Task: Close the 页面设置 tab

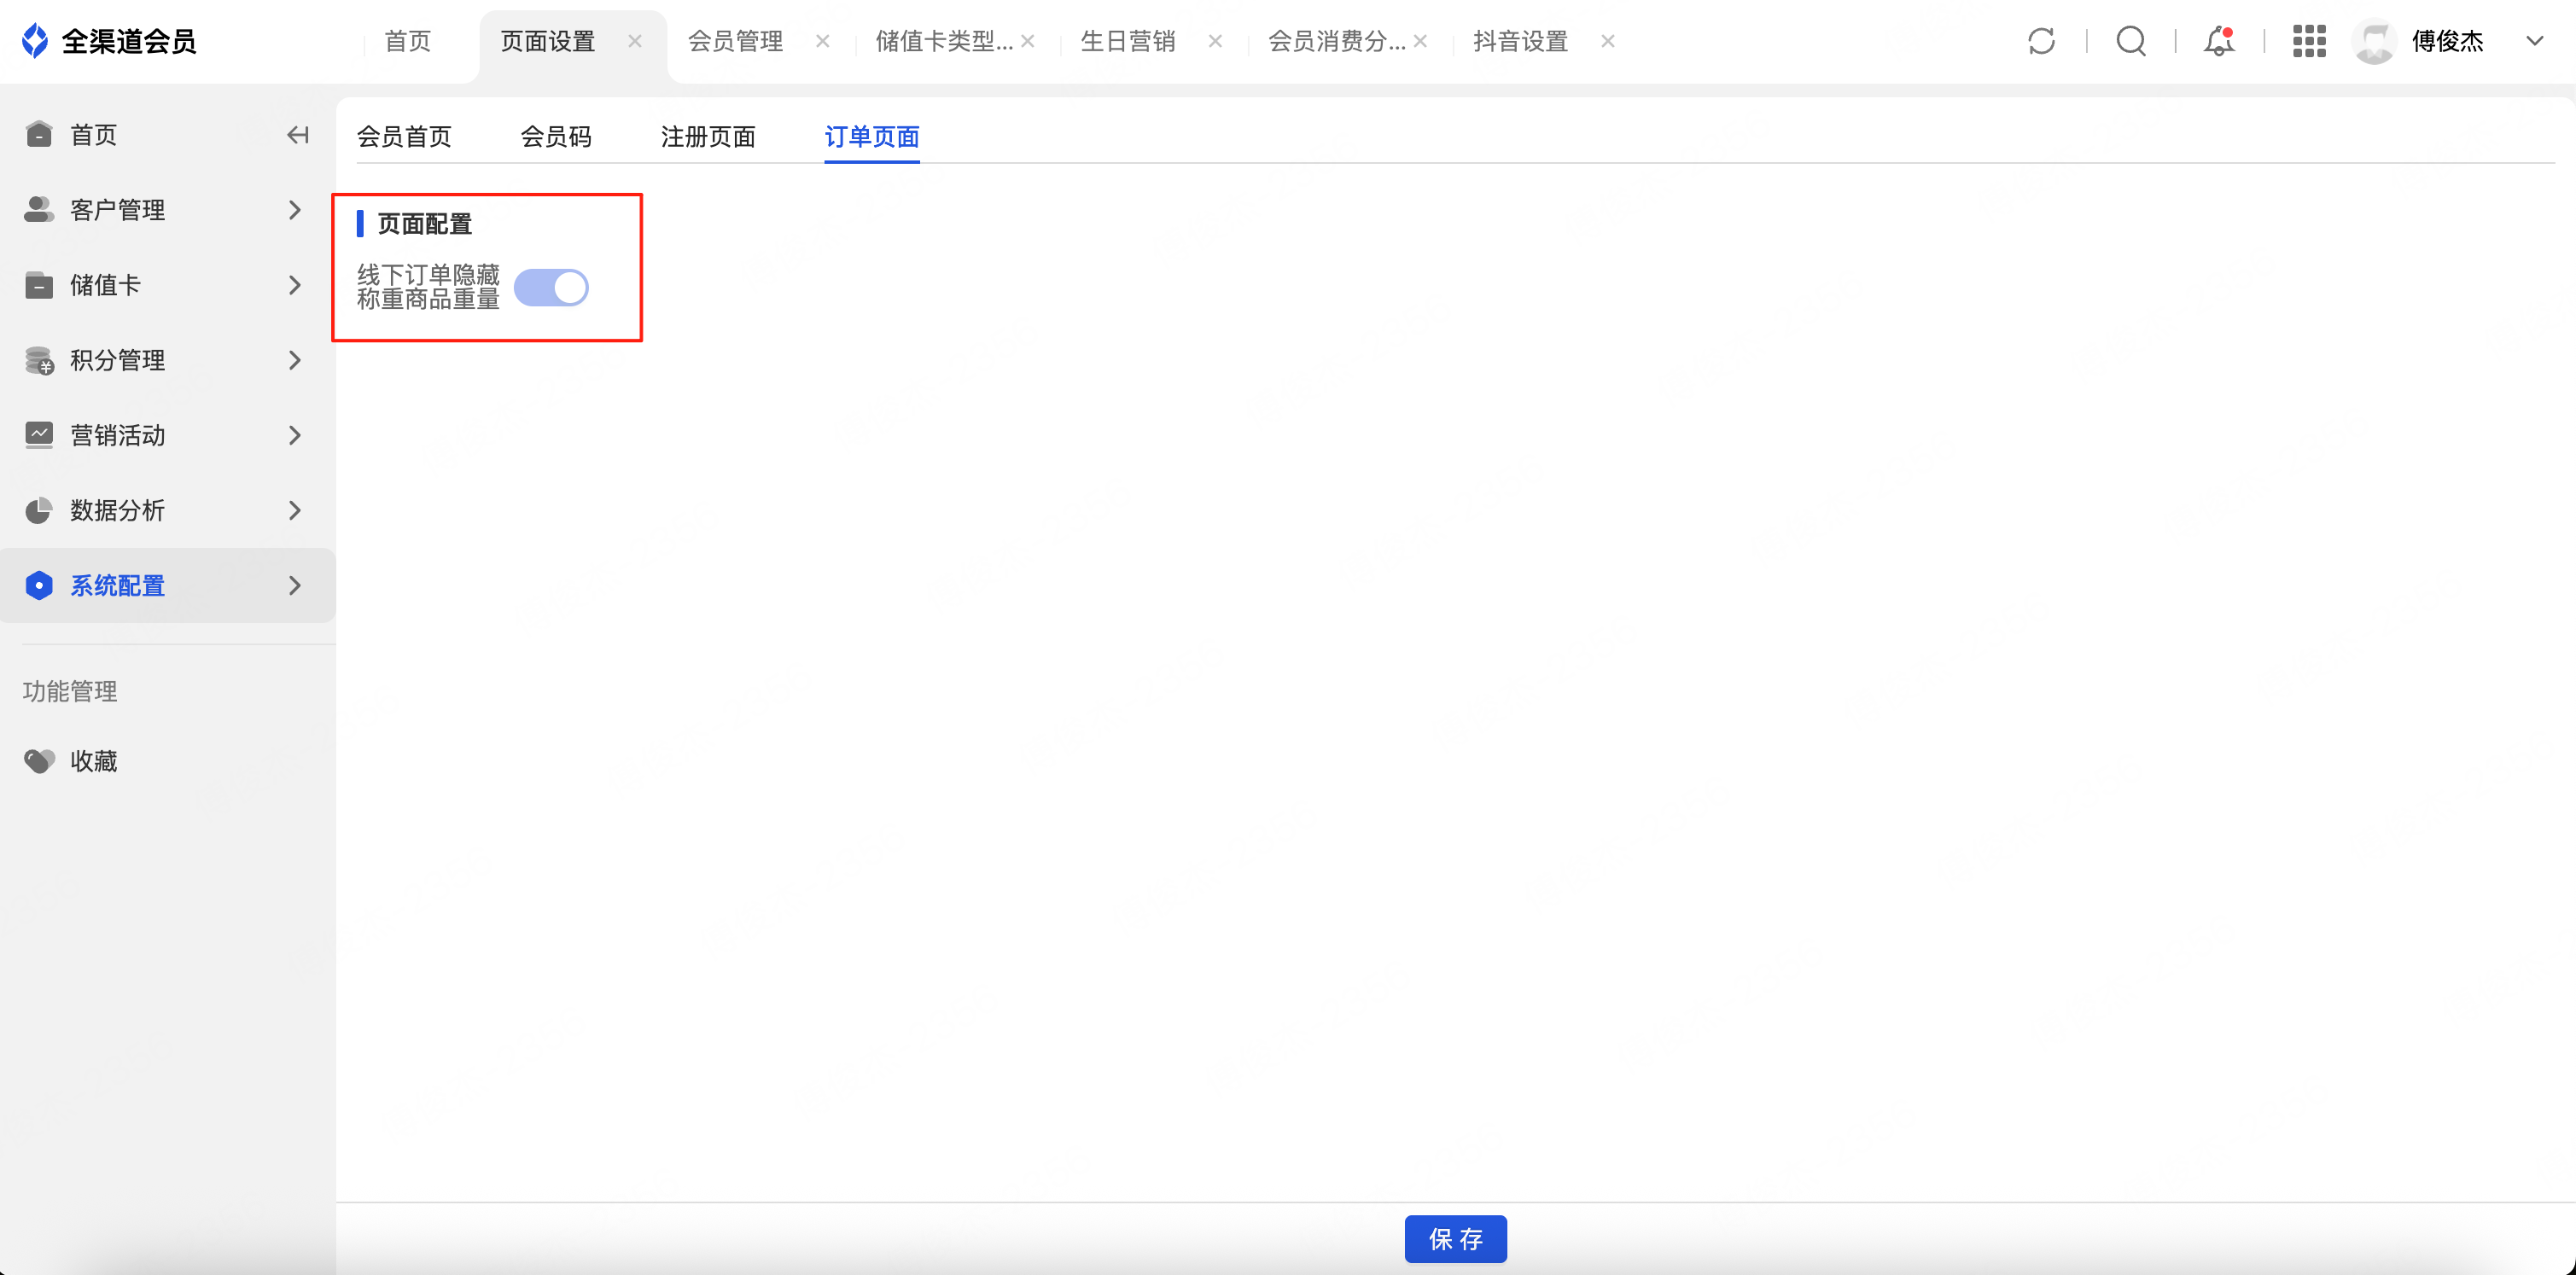Action: (635, 41)
